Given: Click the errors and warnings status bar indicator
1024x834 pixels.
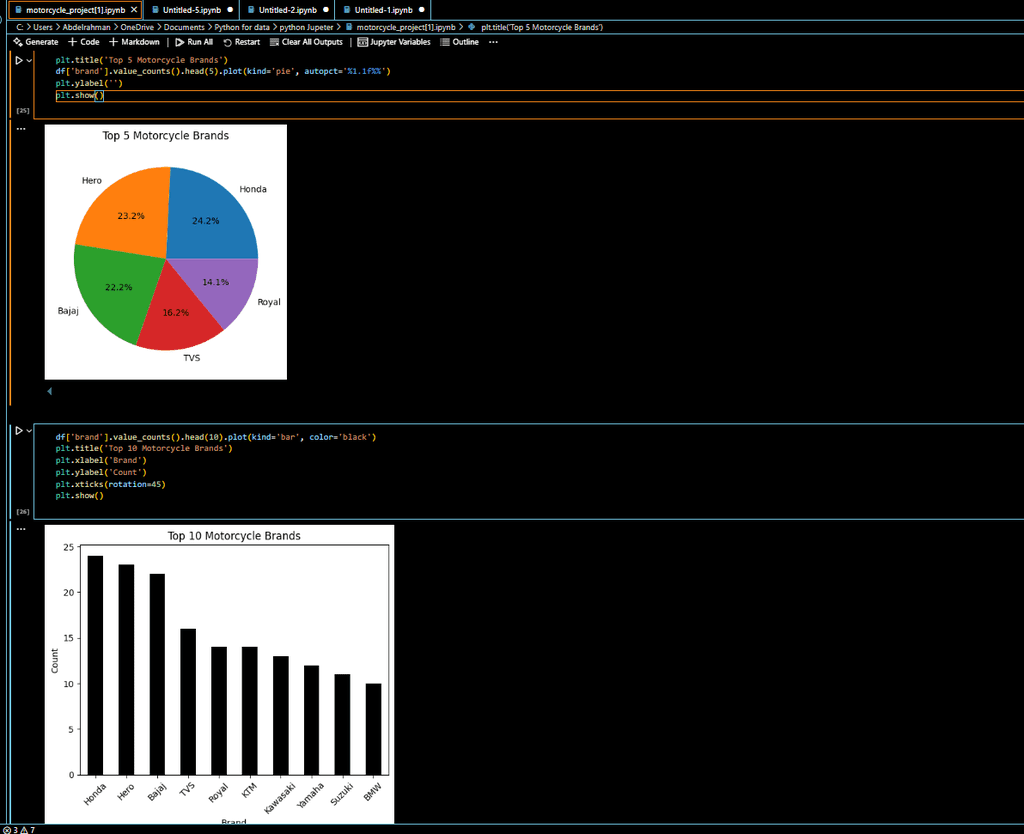Looking at the screenshot, I should [19, 829].
